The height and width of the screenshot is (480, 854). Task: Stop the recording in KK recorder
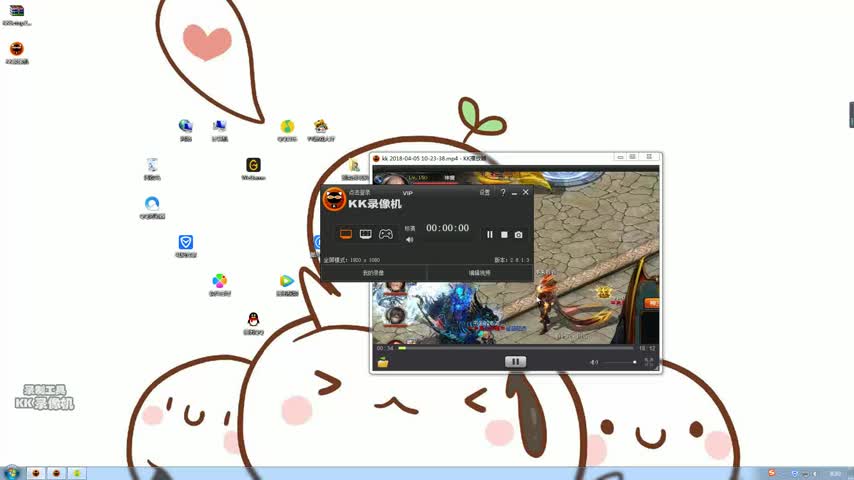pyautogui.click(x=504, y=235)
